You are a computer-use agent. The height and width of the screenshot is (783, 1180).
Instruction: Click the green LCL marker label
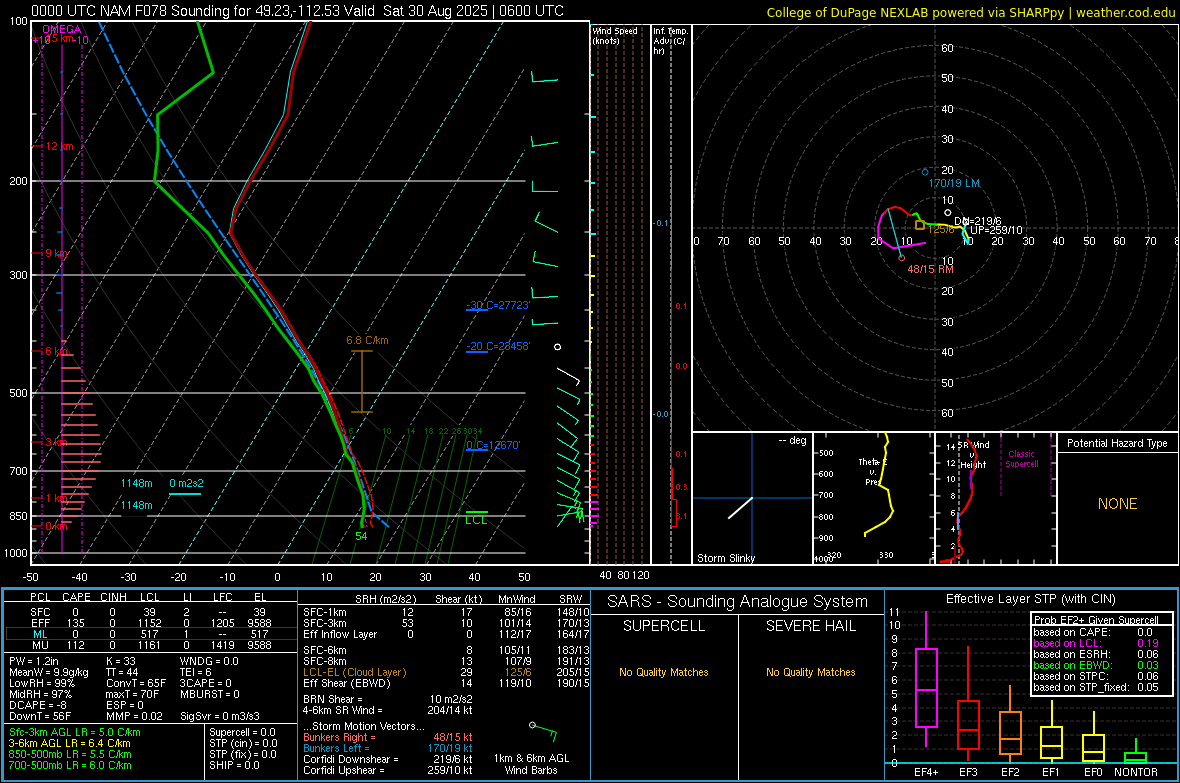(x=476, y=520)
